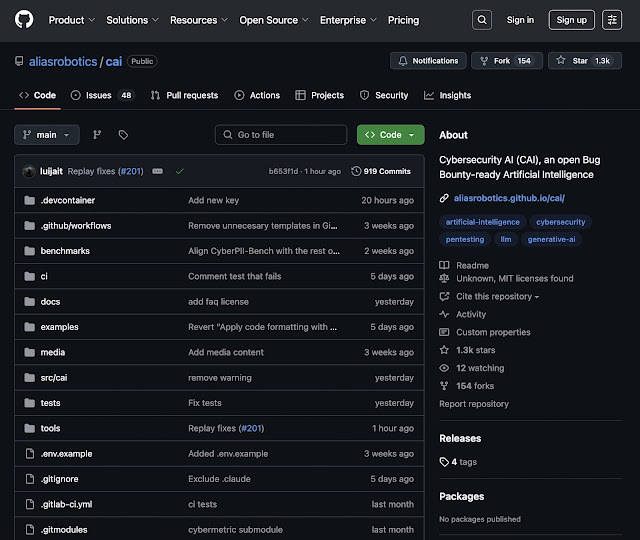Fork the repository with Fork button
The image size is (640, 540).
[x=507, y=61]
